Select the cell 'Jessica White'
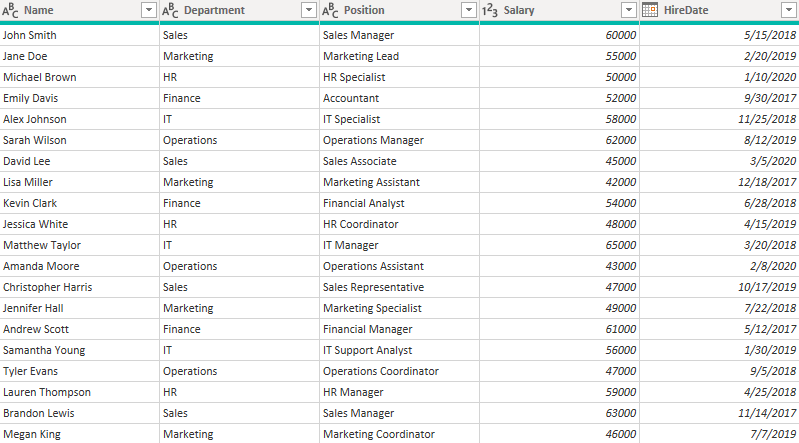 [x=79, y=224]
